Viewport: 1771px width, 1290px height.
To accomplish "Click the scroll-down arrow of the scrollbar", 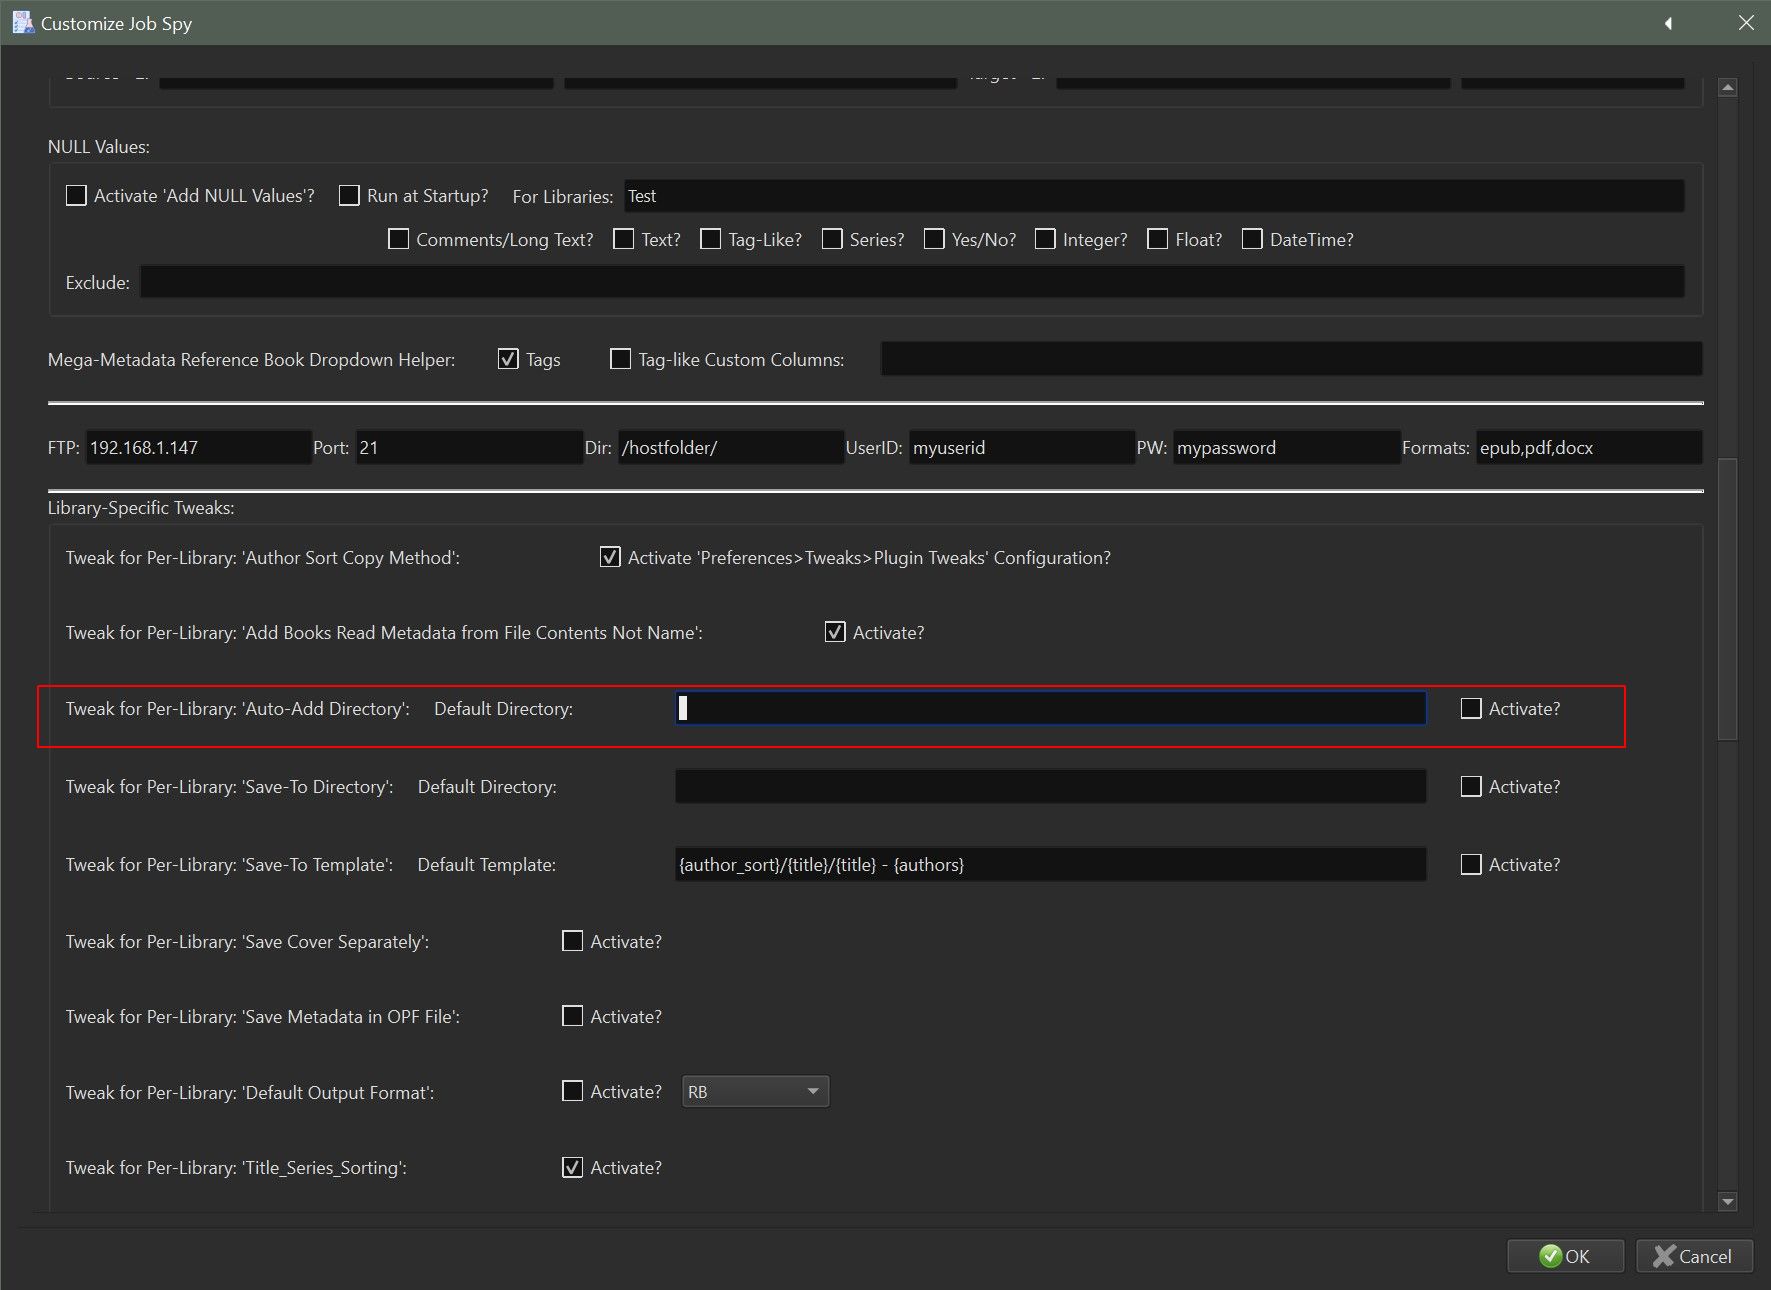I will pos(1727,1201).
